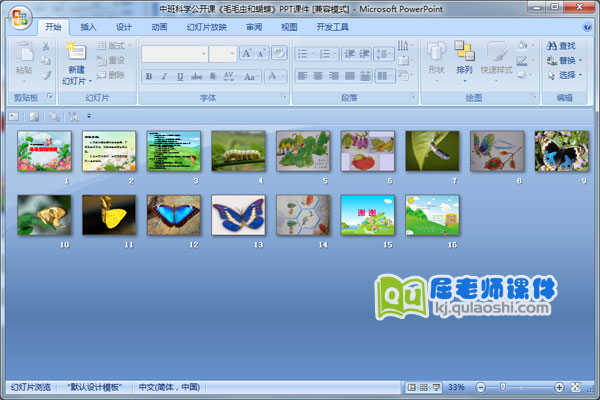Select slide 15 thank-you thumbnail
The image size is (600, 400).
[368, 215]
